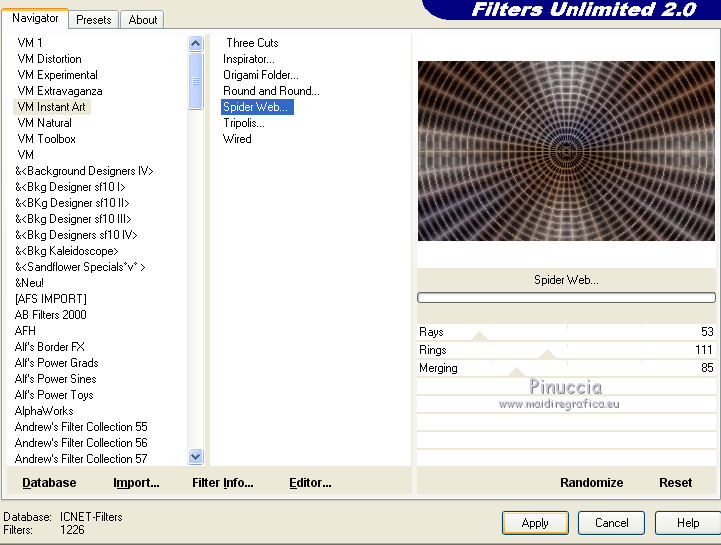Choose the Round and Round... filter

pos(271,91)
